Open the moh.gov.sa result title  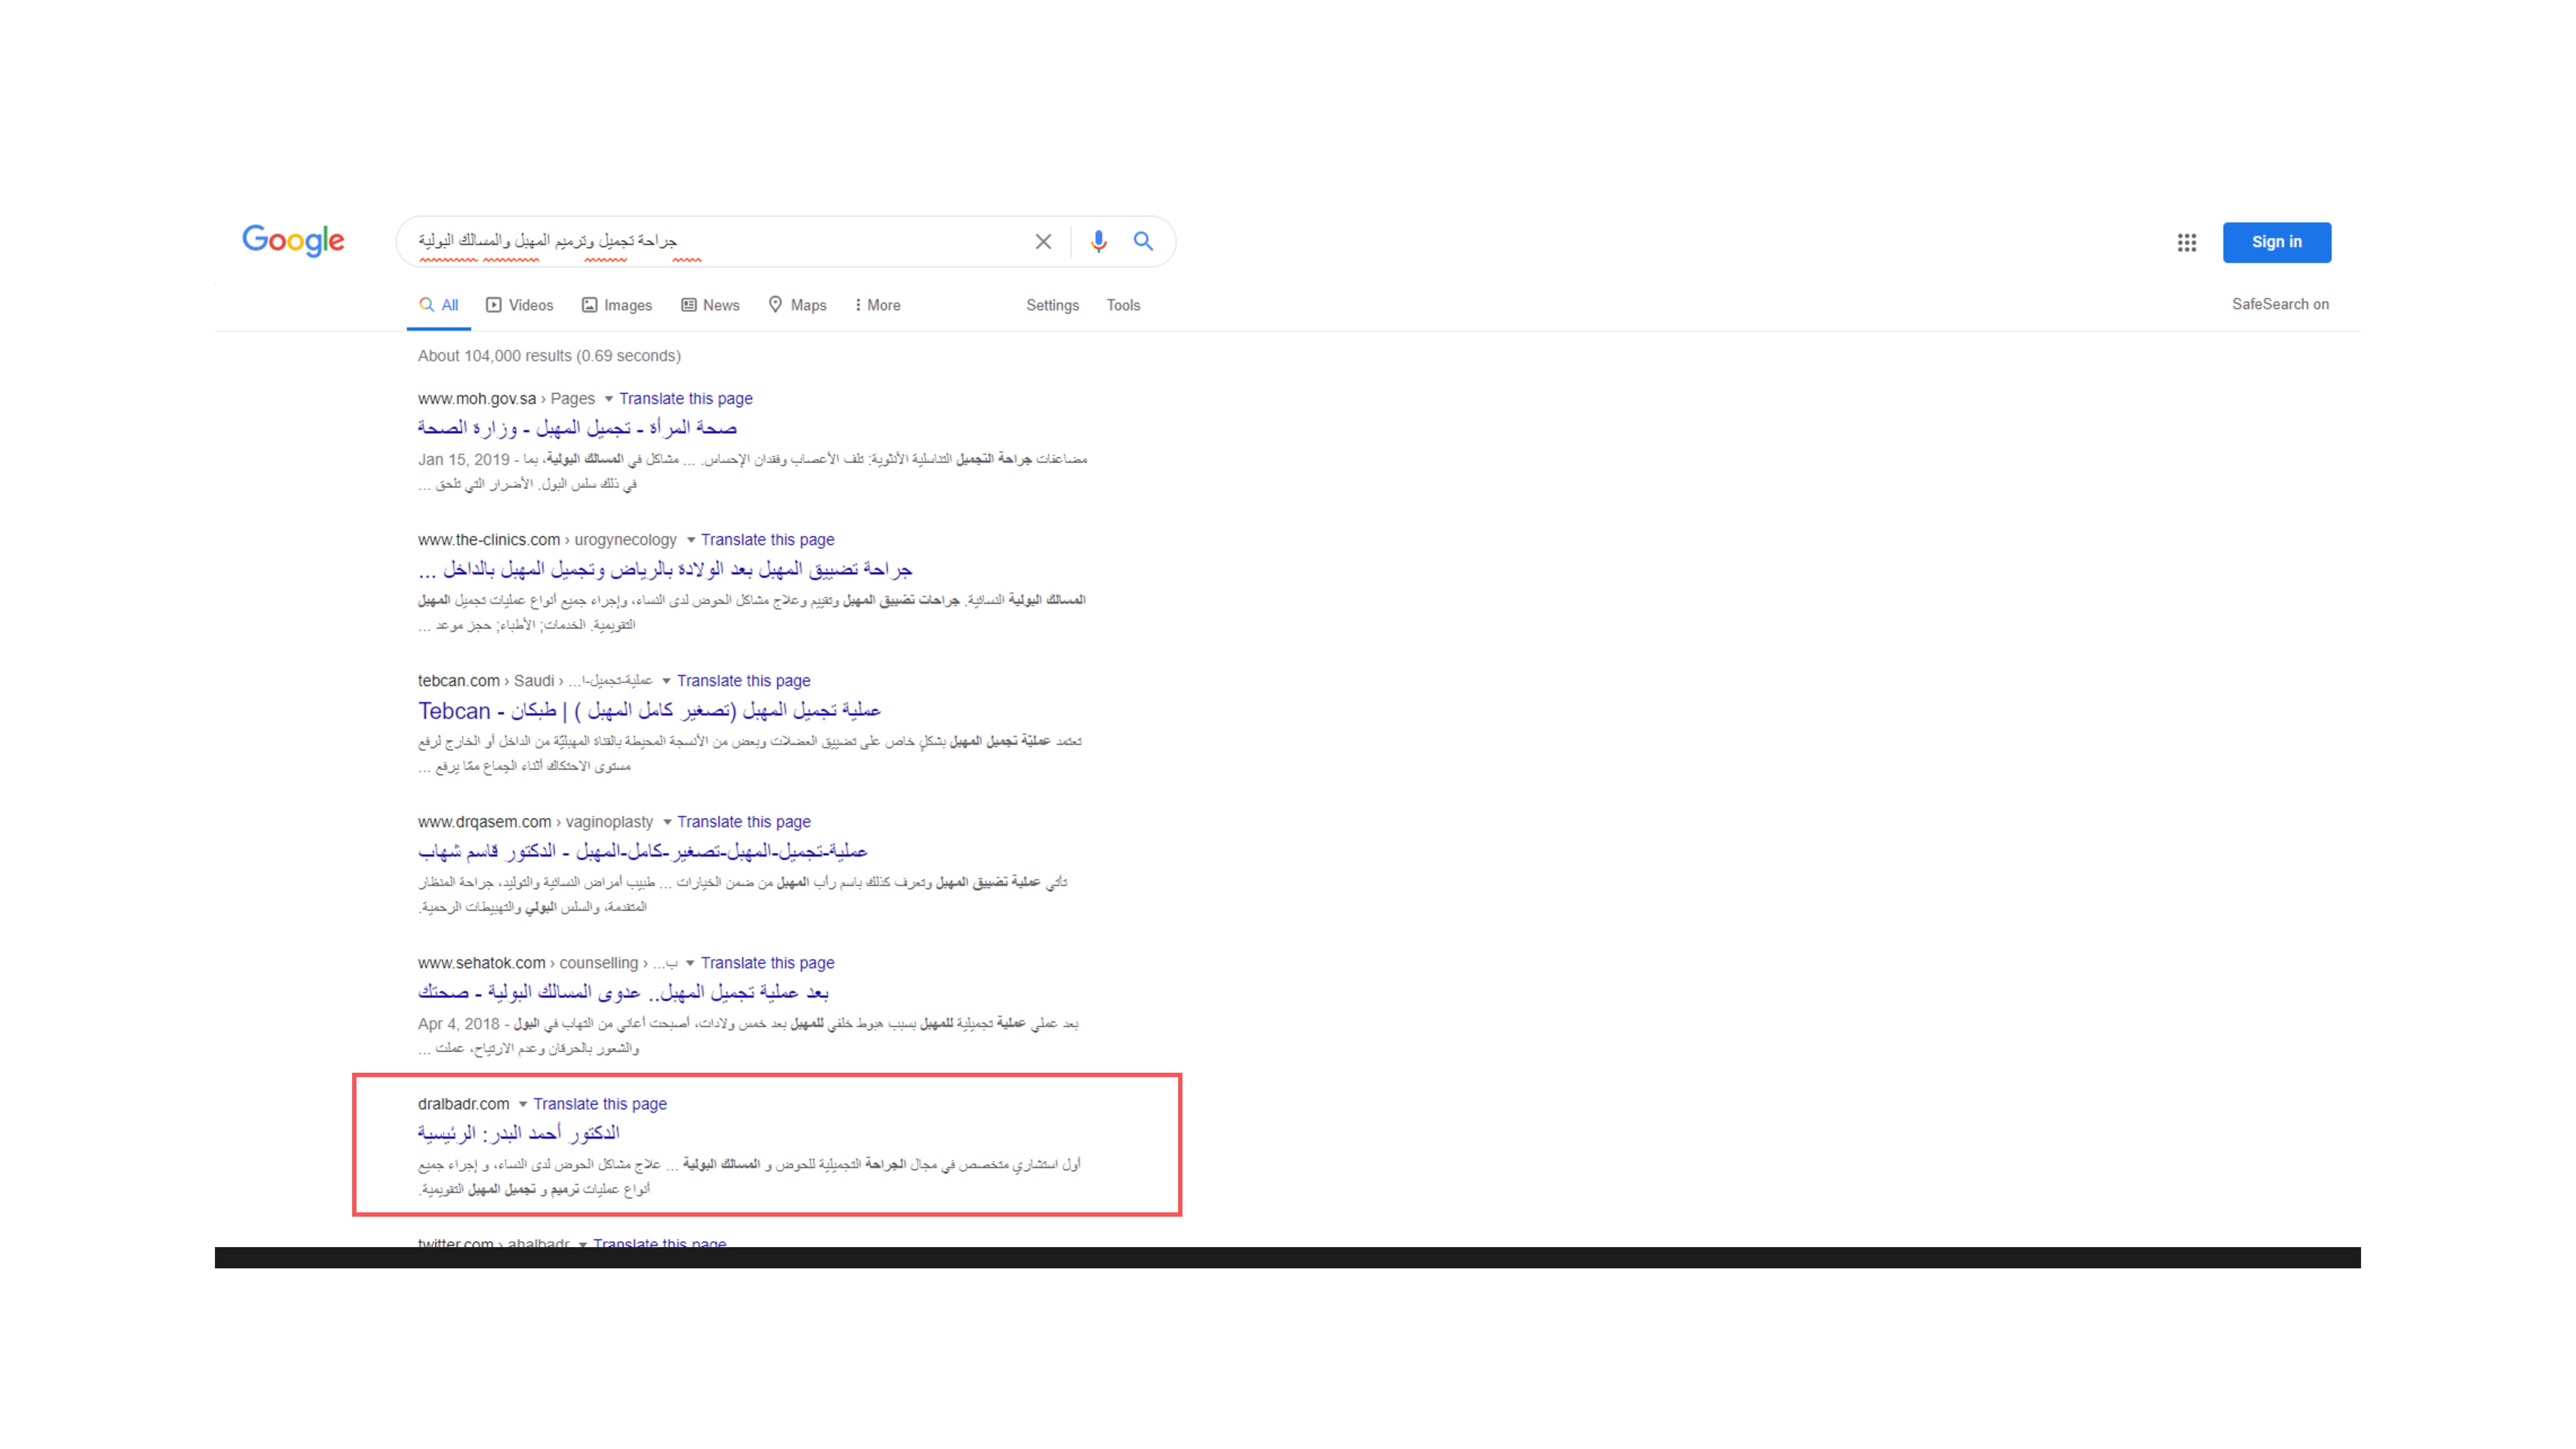tap(577, 428)
